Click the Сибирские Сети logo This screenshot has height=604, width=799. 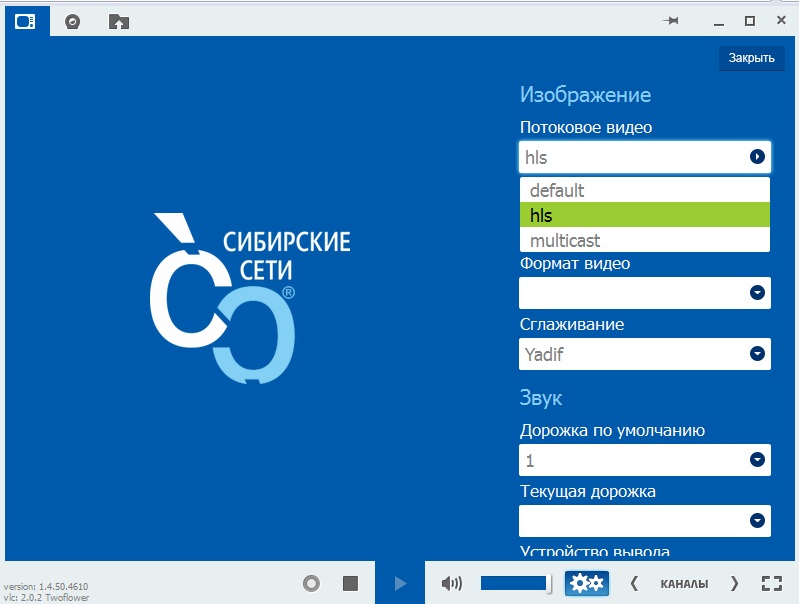250,298
